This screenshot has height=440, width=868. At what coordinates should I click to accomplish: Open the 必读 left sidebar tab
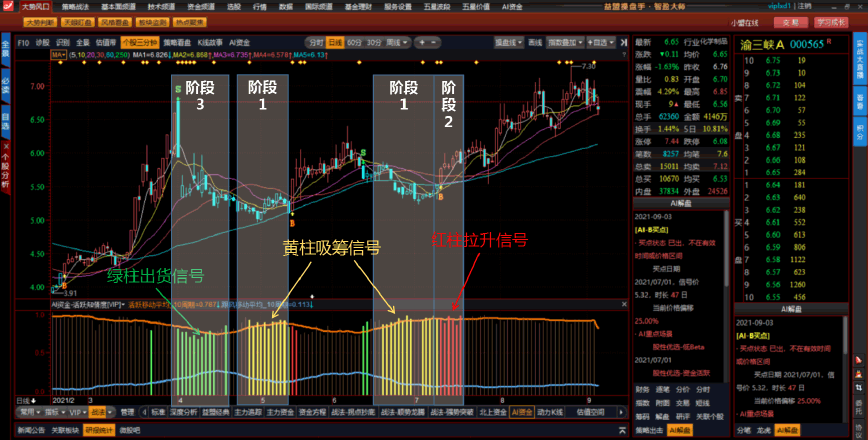pyautogui.click(x=6, y=84)
